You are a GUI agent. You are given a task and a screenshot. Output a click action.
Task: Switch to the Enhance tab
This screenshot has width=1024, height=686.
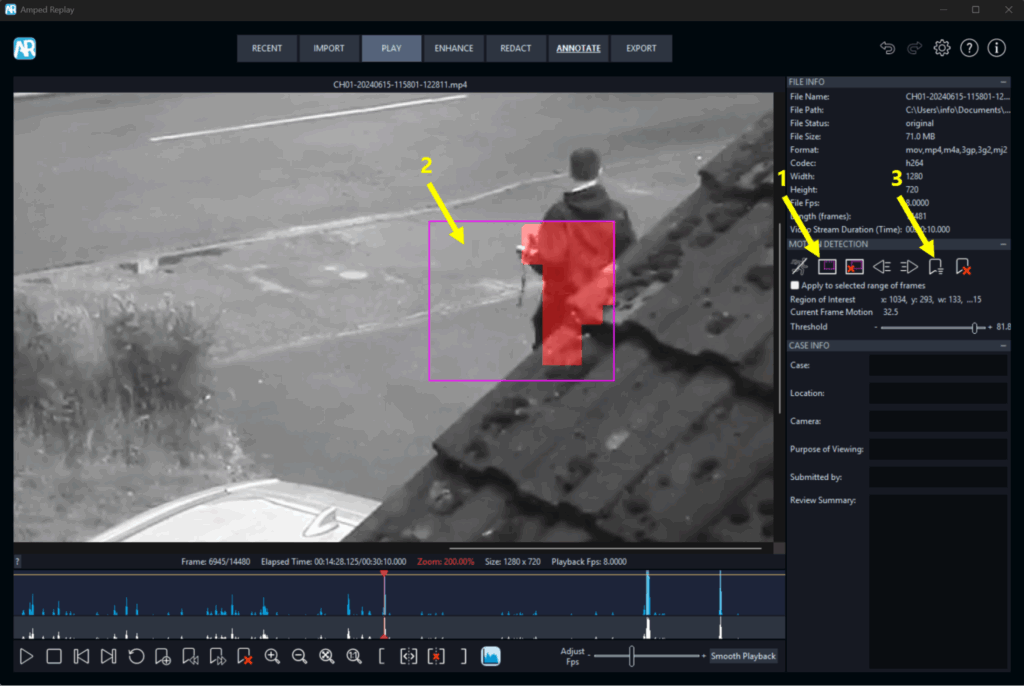point(454,48)
